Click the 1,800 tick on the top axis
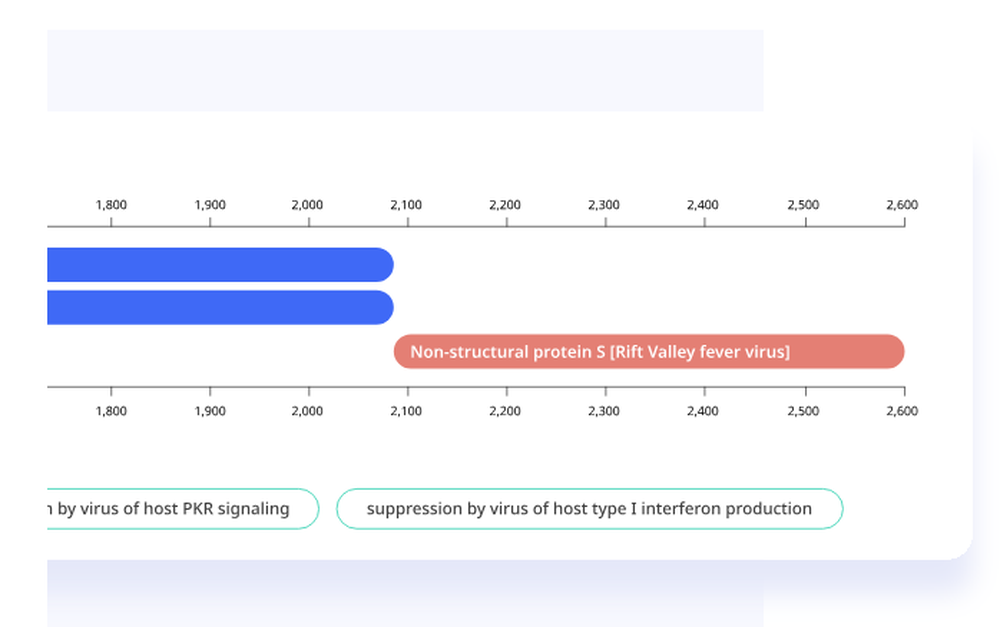1000x627 pixels. 111,205
